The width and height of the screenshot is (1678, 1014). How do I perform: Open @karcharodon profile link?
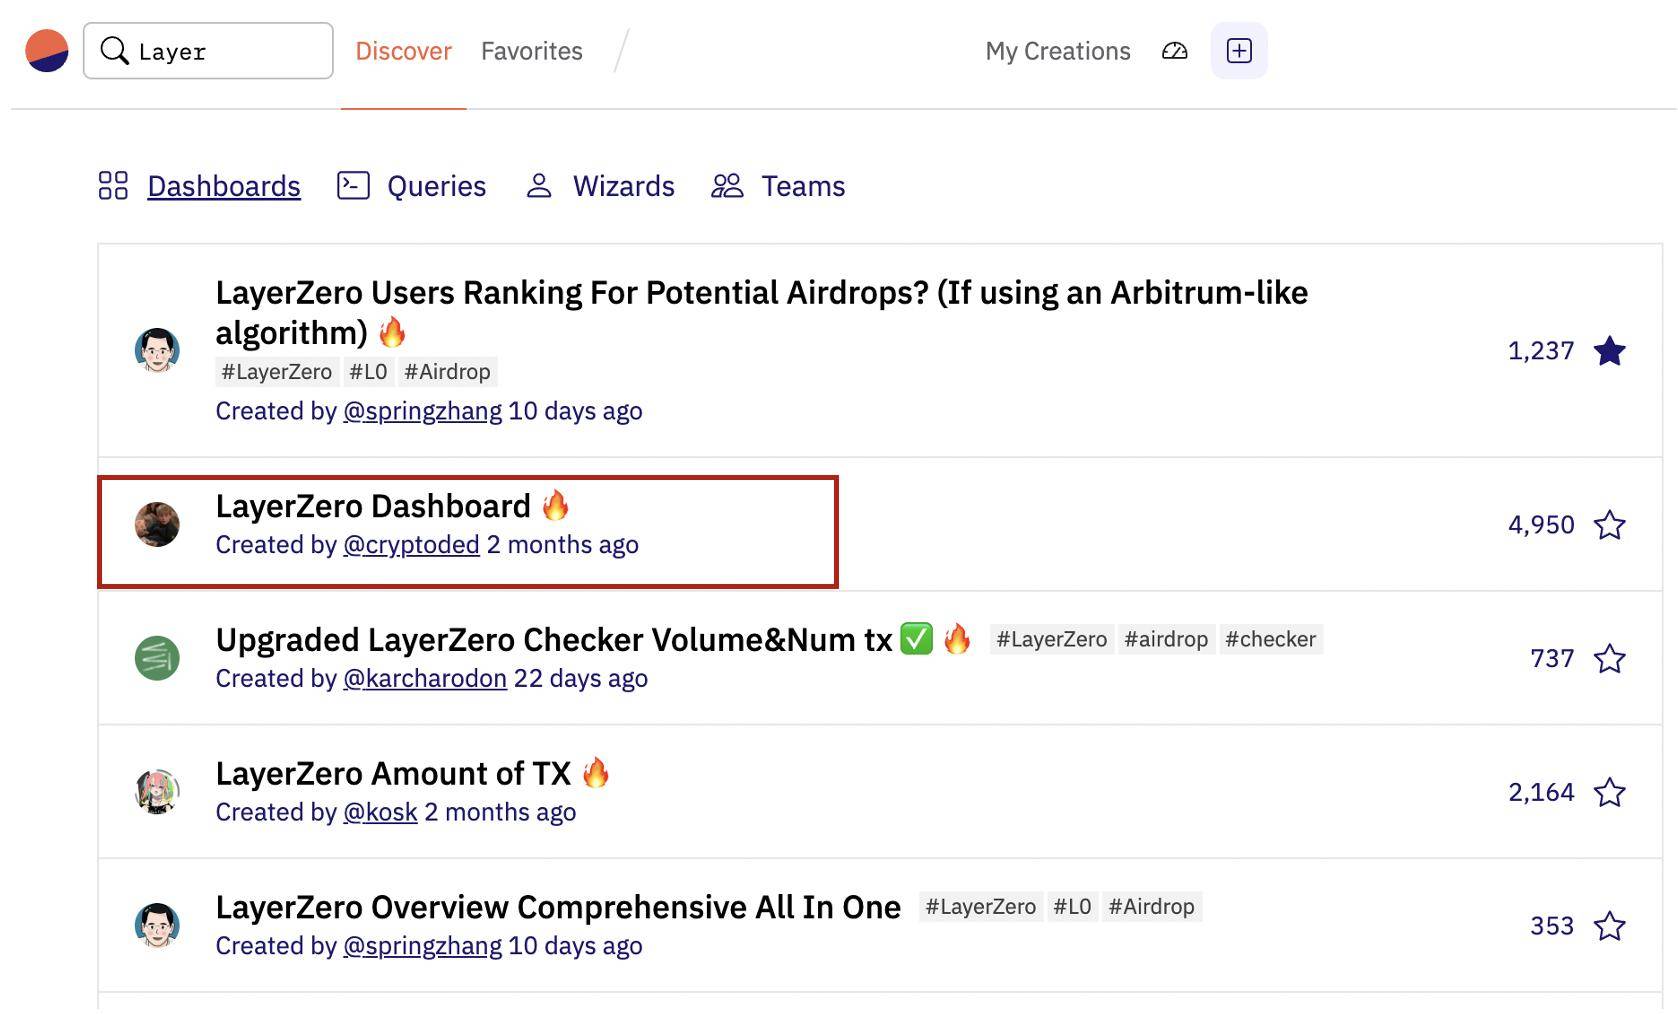click(425, 679)
